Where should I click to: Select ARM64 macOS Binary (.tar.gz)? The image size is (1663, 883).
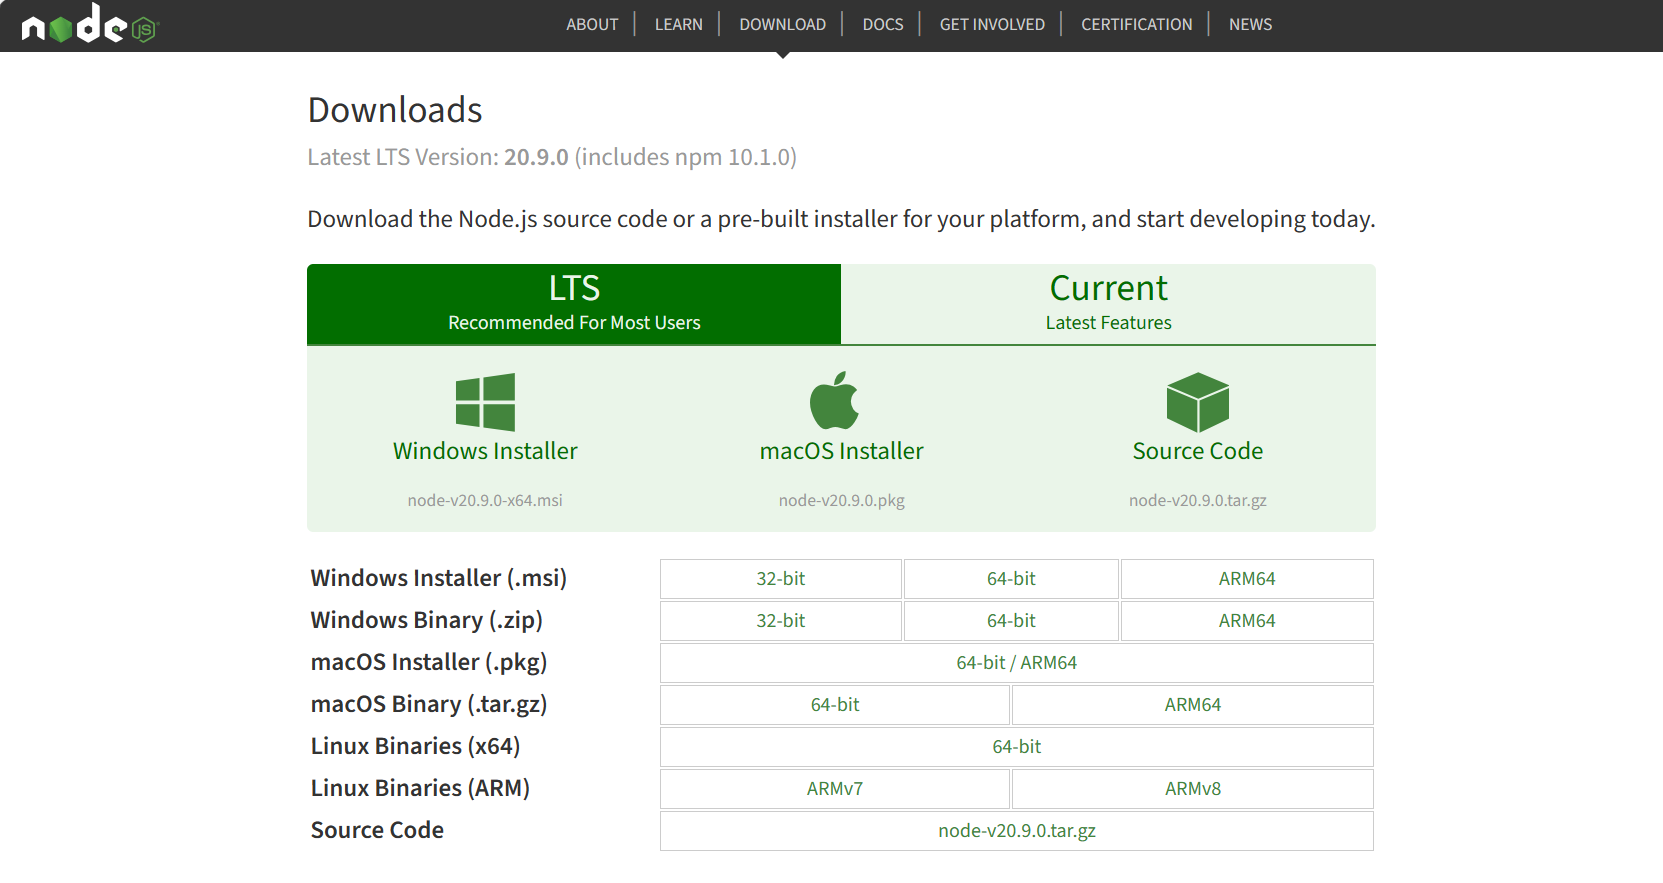pyautogui.click(x=1193, y=705)
